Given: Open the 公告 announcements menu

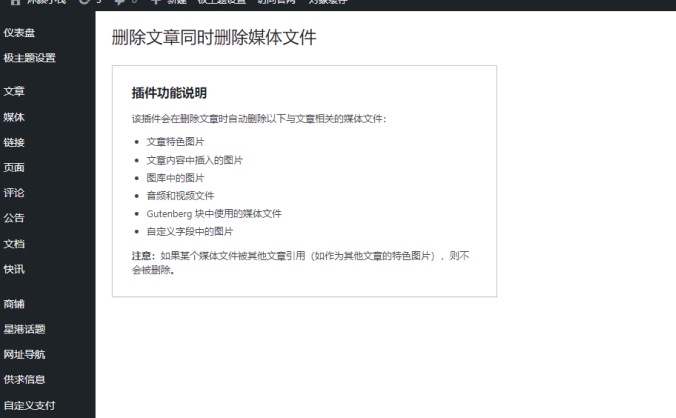Looking at the screenshot, I should click(14, 218).
